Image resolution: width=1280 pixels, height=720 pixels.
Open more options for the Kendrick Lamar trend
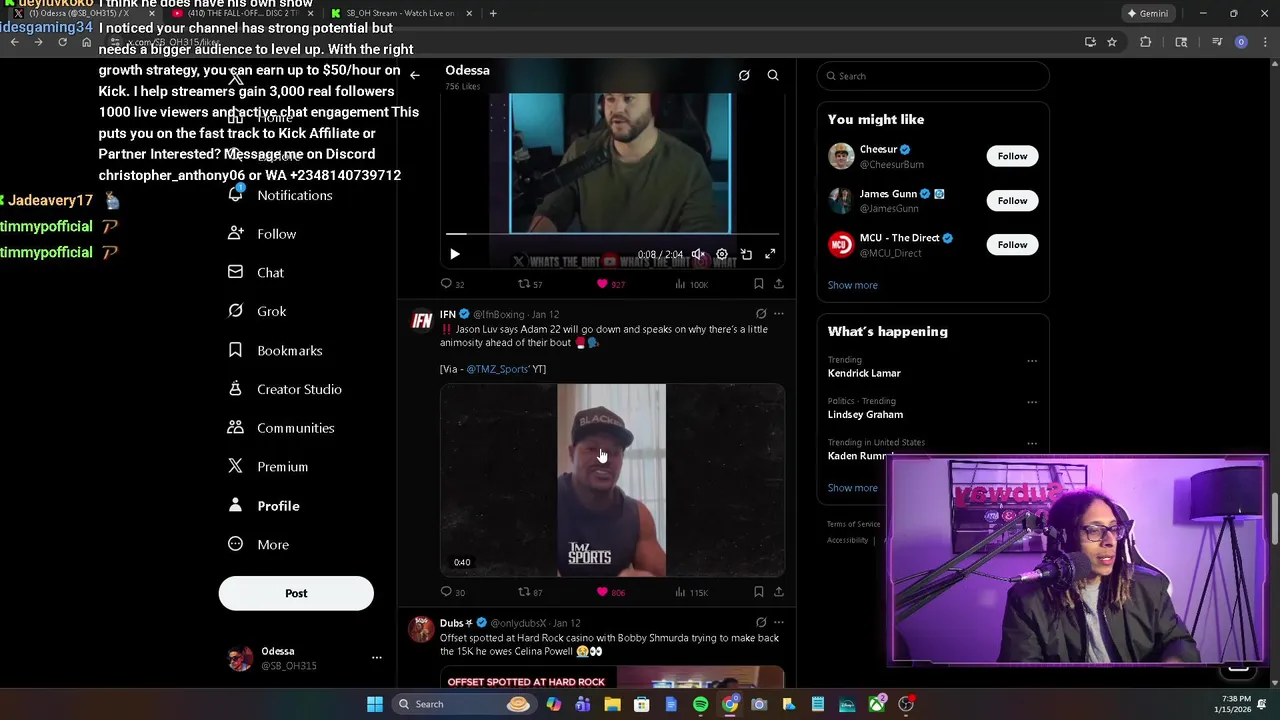1032,361
